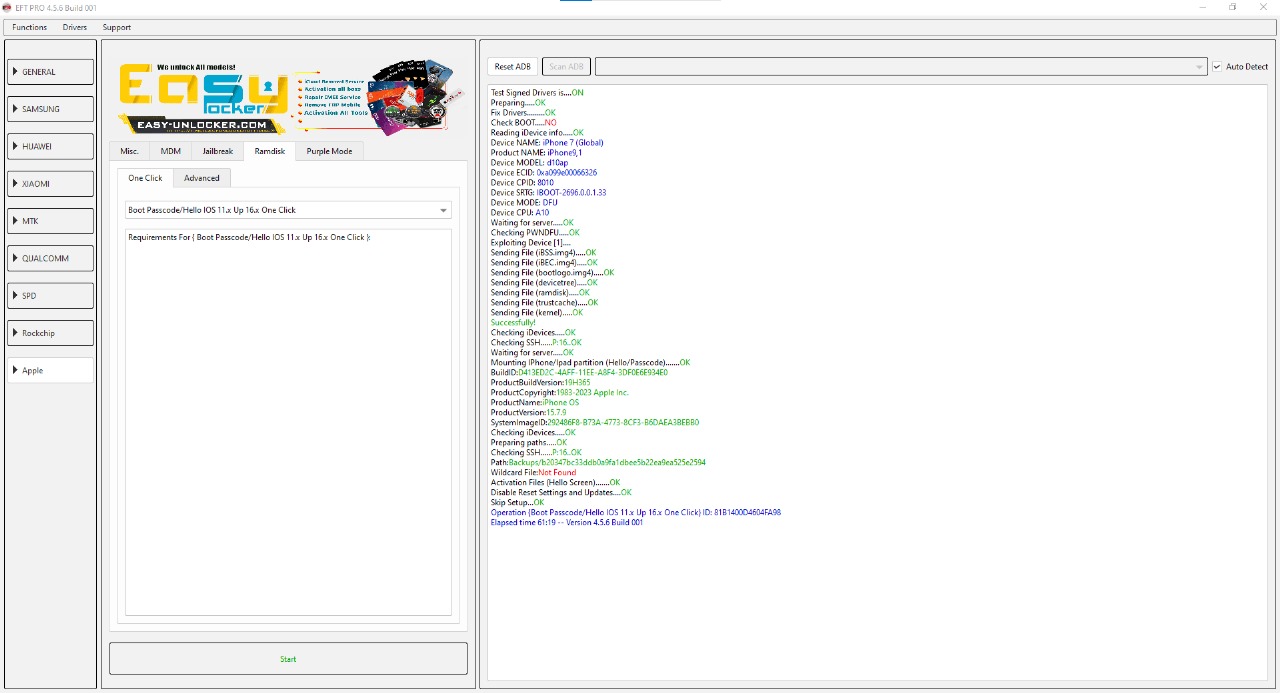Expand the HUAWEI sidebar category

point(51,146)
